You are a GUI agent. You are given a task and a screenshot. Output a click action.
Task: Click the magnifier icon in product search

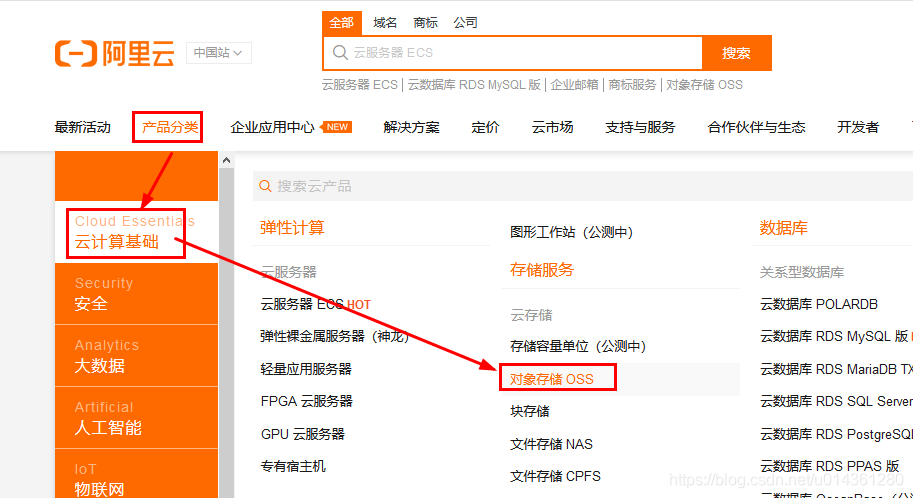tap(265, 186)
